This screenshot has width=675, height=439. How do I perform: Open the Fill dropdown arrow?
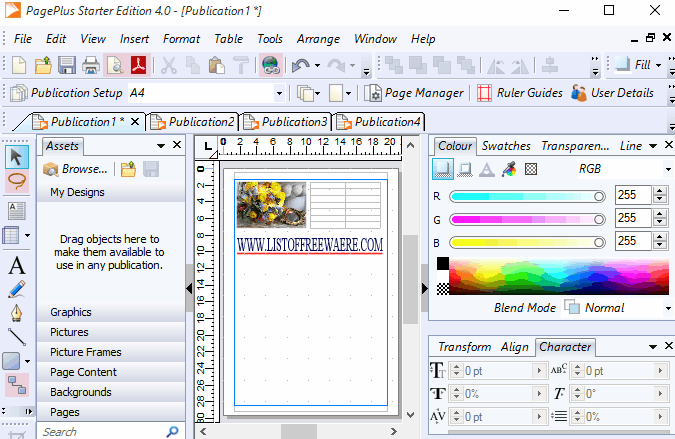[x=659, y=65]
